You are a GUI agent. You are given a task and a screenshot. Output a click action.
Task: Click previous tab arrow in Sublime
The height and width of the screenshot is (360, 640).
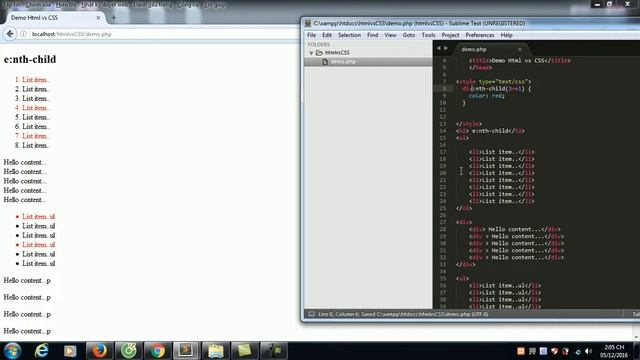(x=439, y=49)
